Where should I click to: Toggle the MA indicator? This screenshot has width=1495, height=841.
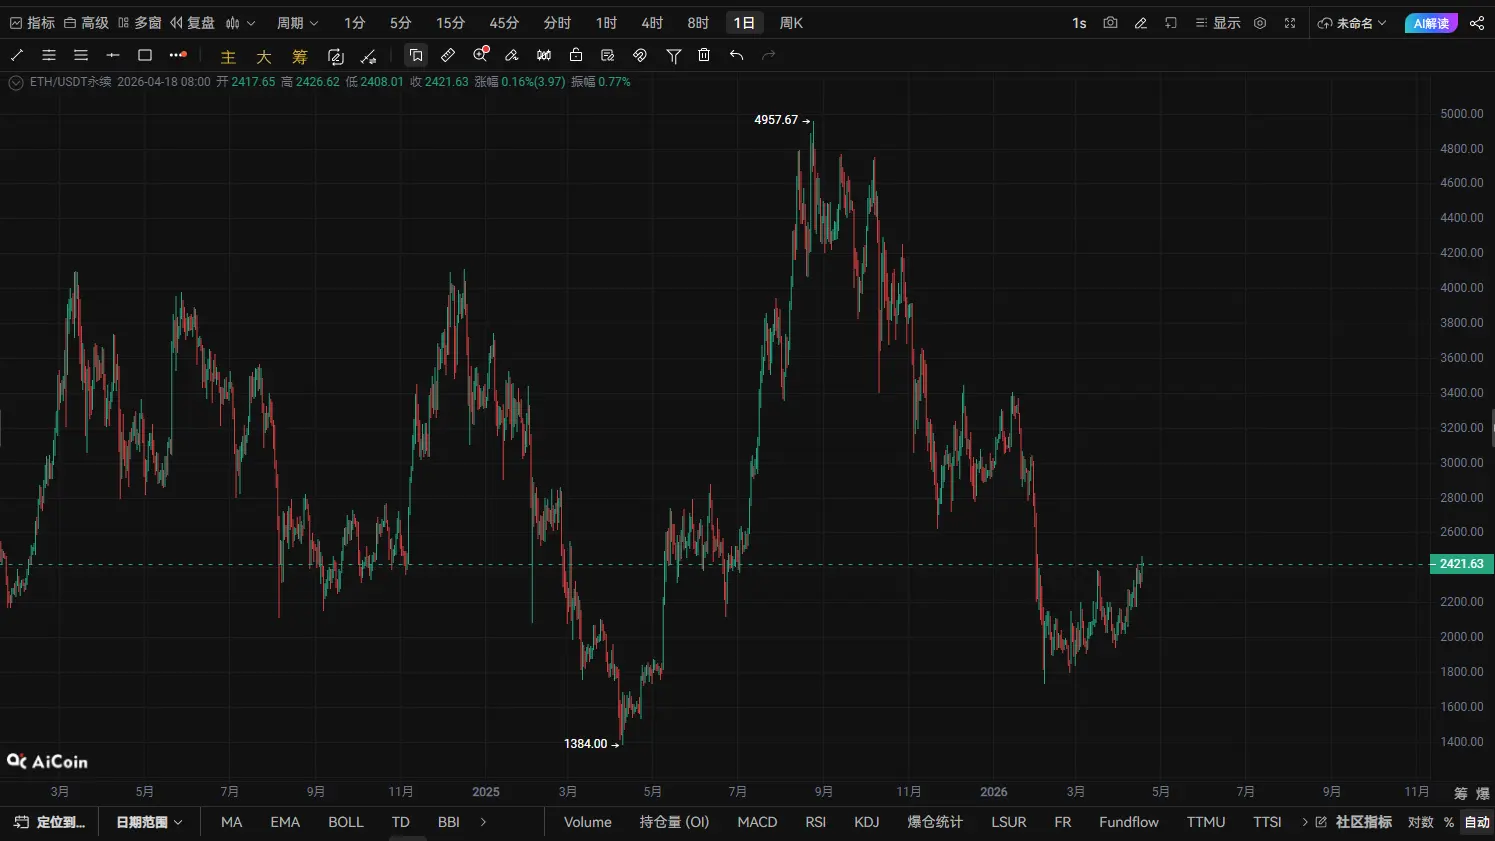tap(232, 822)
